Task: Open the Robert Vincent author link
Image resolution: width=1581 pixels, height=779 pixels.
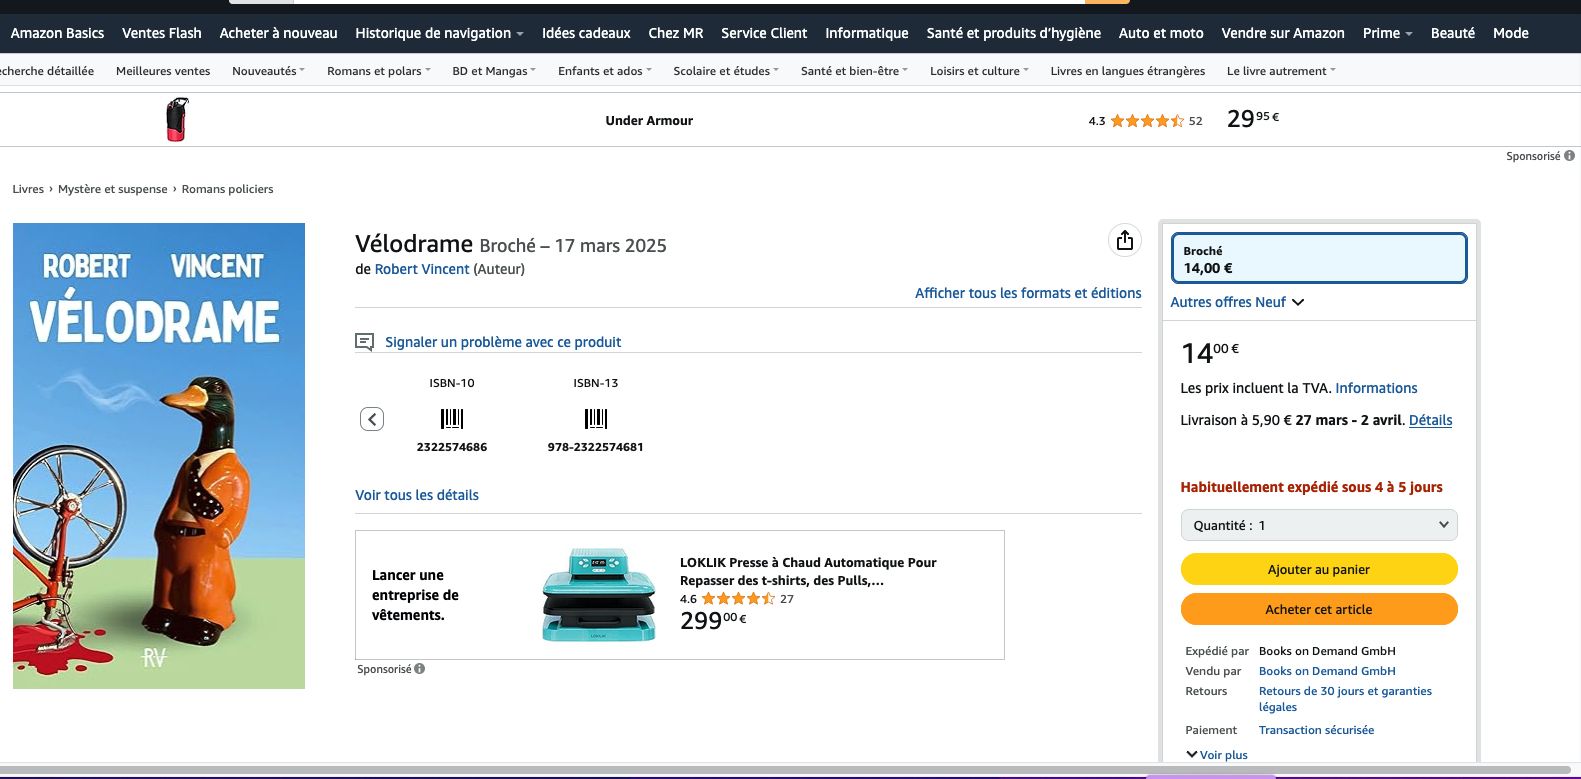Action: click(x=422, y=269)
